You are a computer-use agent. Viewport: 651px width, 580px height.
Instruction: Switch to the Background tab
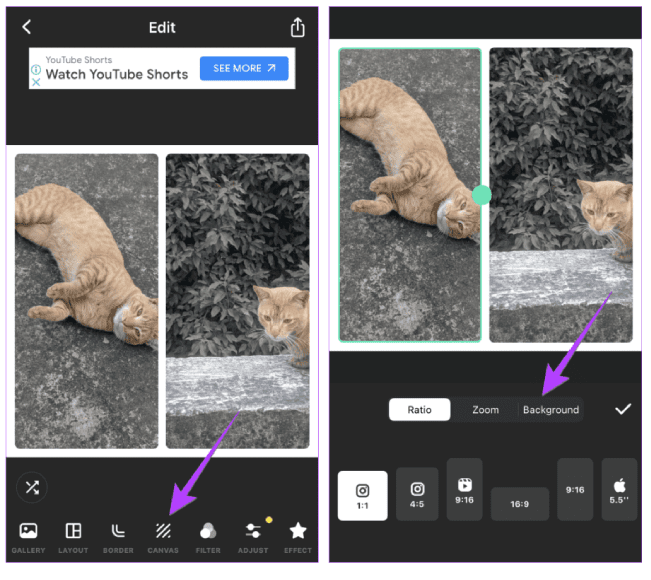click(x=551, y=410)
